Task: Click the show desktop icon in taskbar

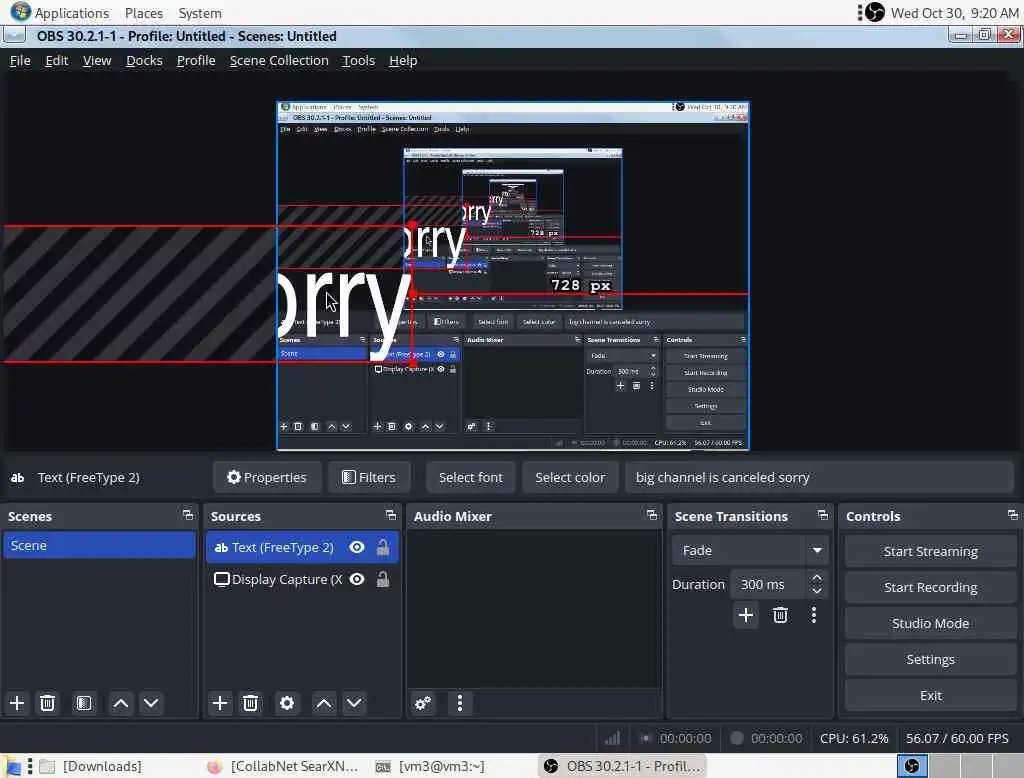Action: [12, 766]
